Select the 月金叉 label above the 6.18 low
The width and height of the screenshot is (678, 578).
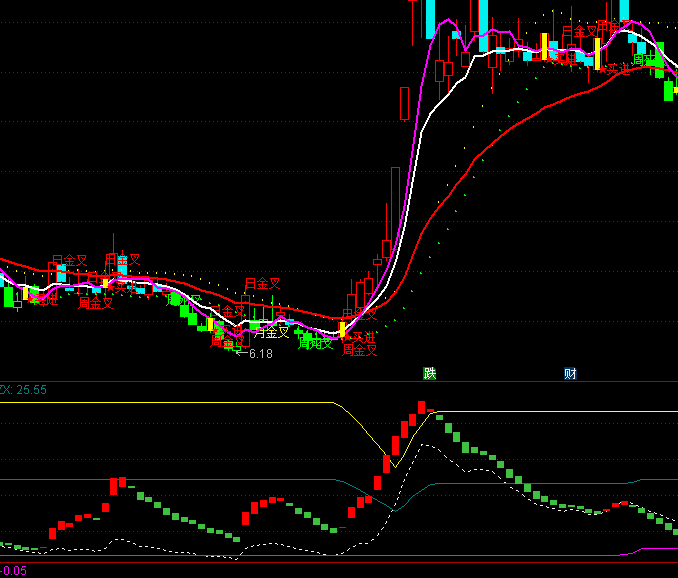click(263, 284)
